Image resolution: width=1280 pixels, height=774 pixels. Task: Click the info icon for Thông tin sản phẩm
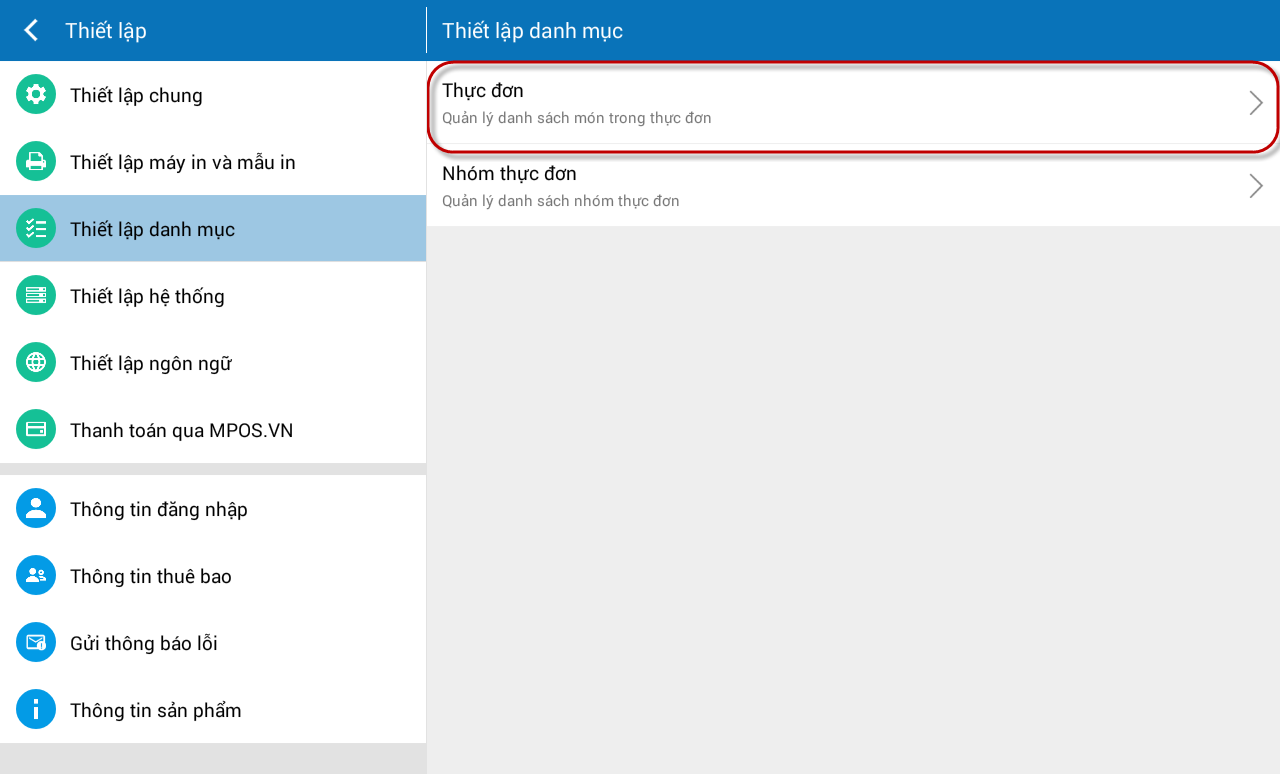coord(36,710)
